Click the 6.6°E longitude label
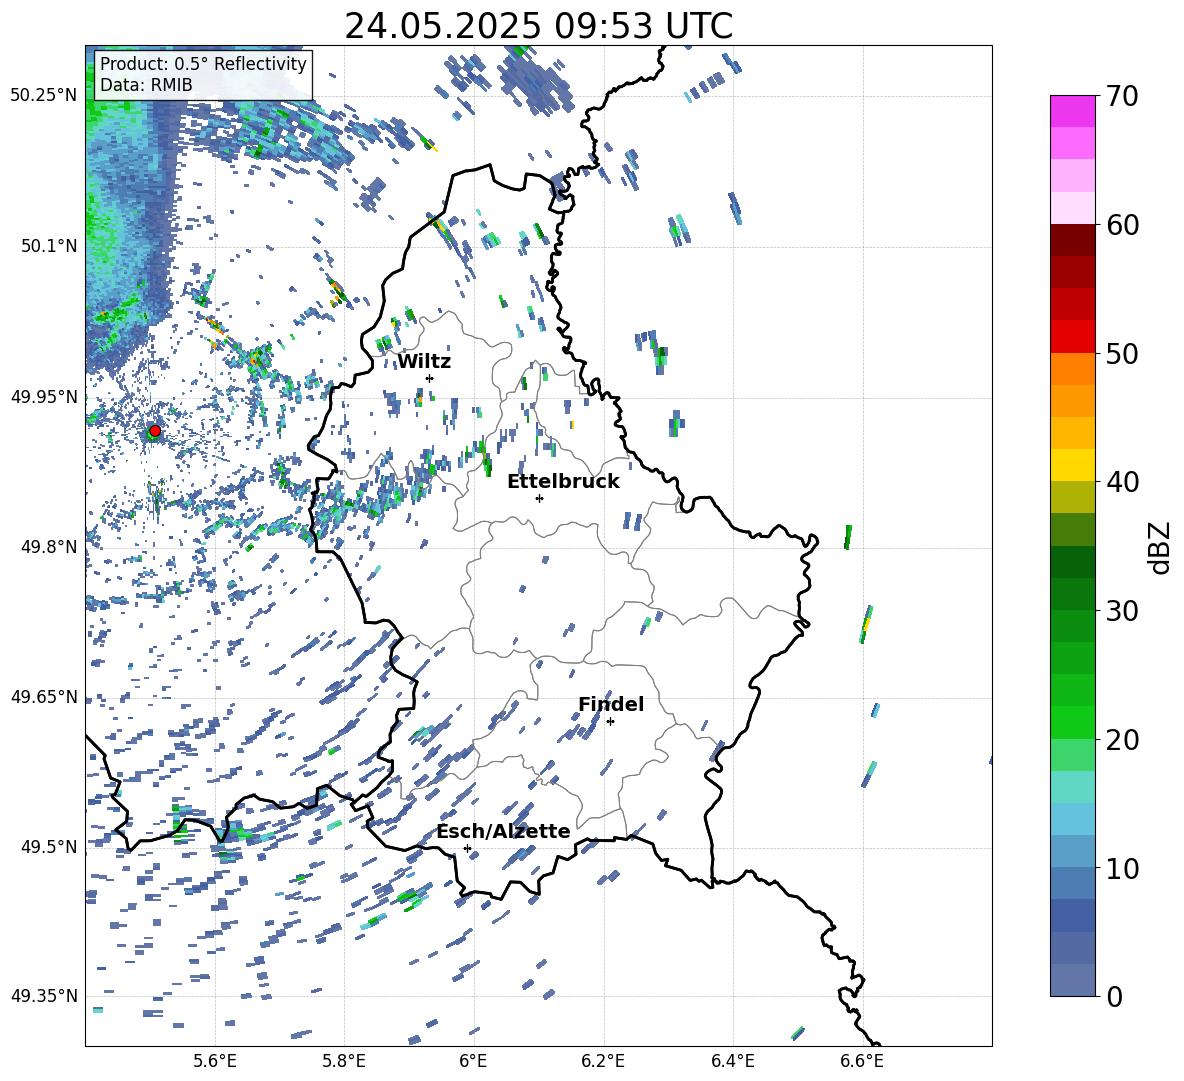1184x1081 pixels. (x=862, y=1061)
